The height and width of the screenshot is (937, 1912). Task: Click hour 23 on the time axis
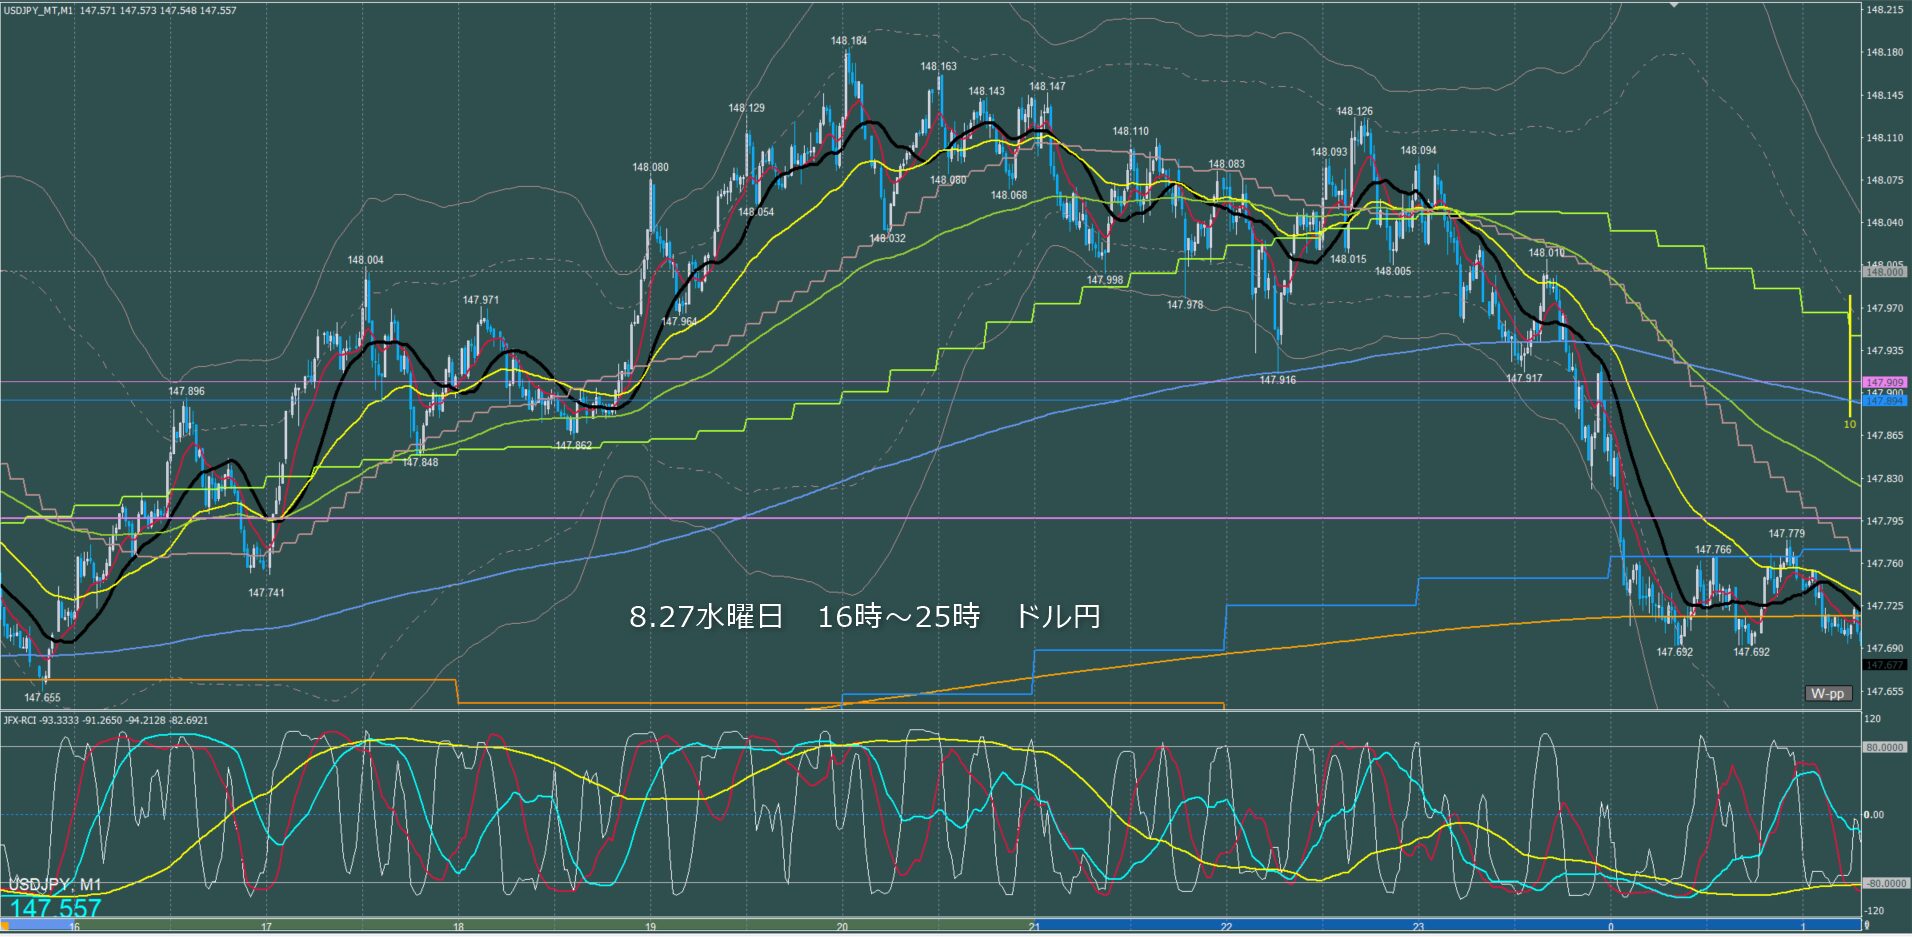1418,927
